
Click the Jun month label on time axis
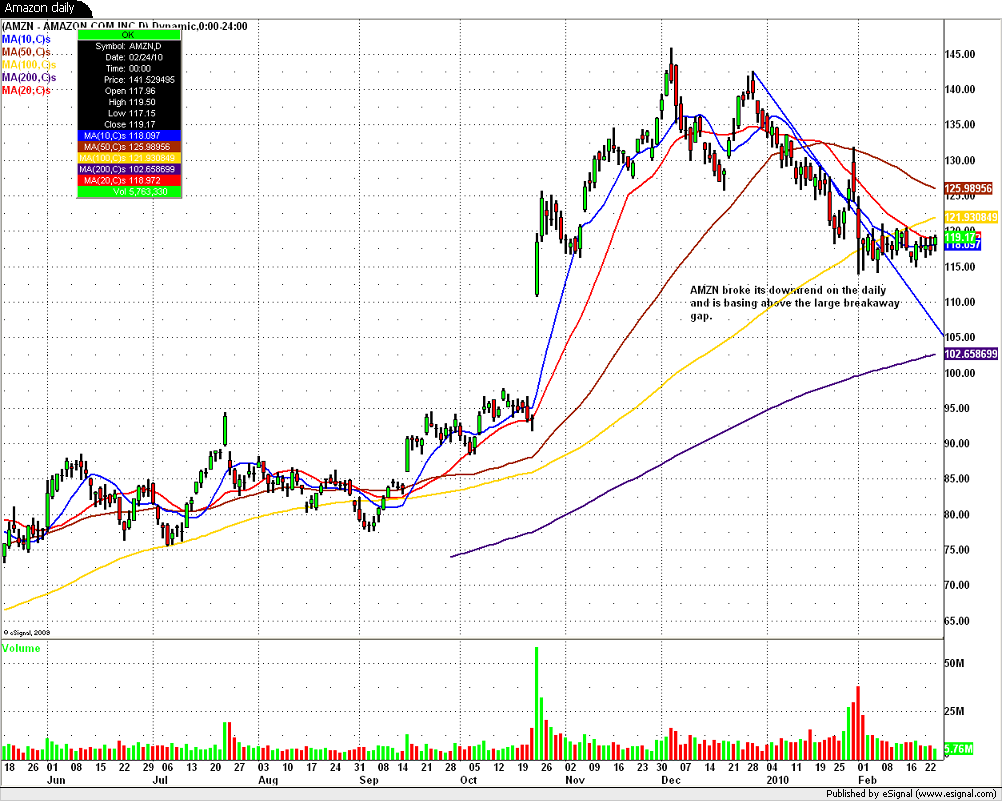coord(56,781)
